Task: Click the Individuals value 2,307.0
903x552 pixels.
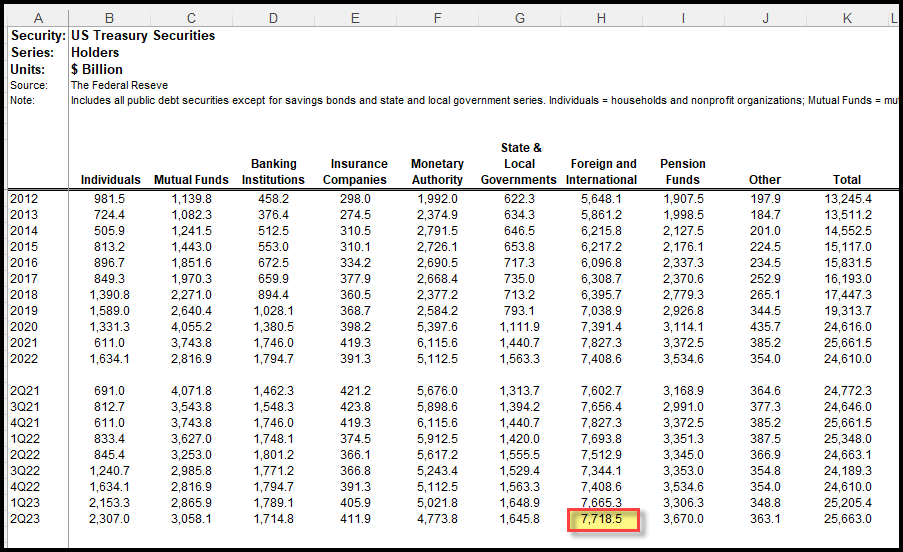Action: pyautogui.click(x=109, y=519)
